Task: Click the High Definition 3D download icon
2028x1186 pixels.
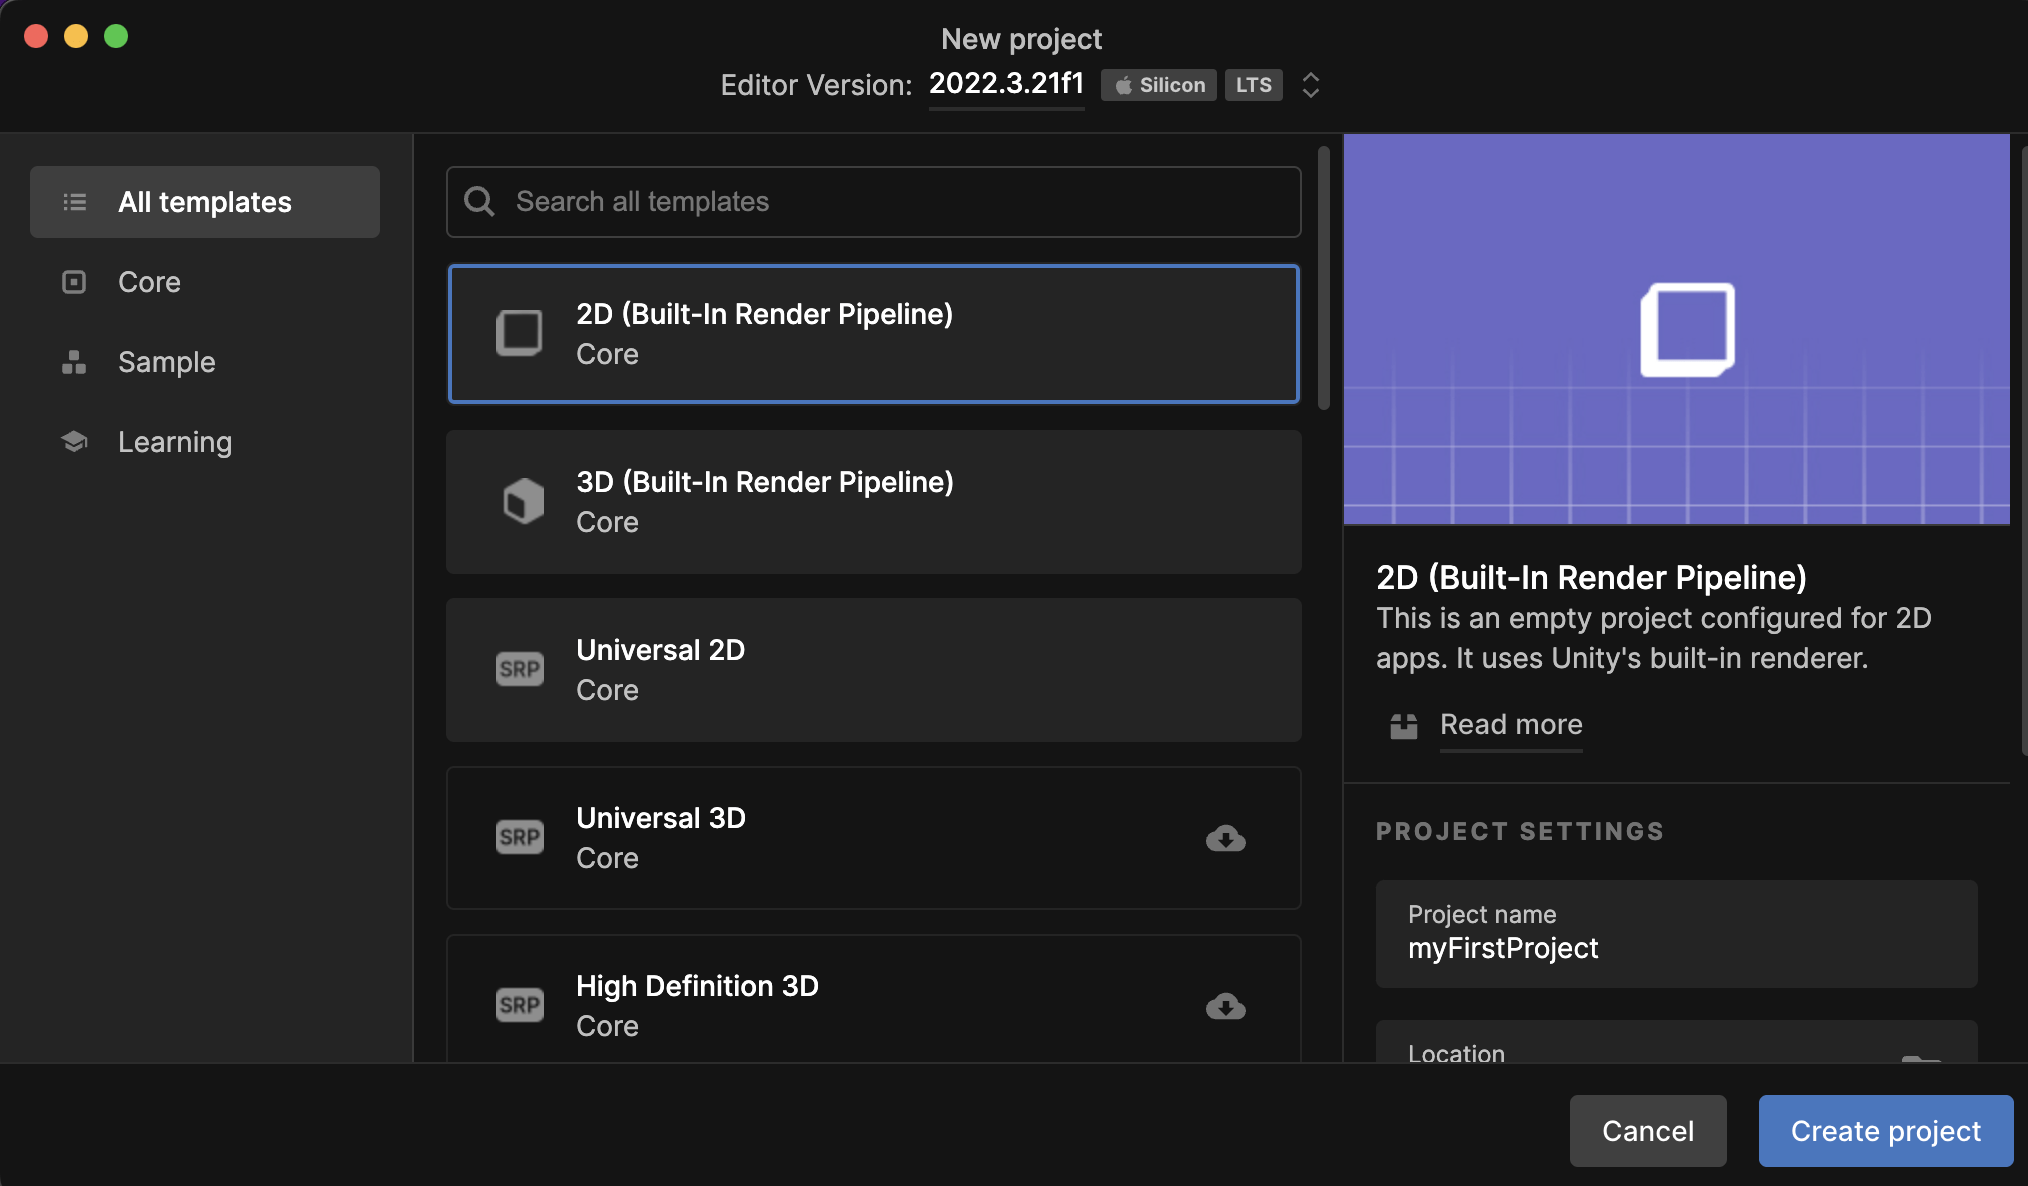Action: 1225,1006
